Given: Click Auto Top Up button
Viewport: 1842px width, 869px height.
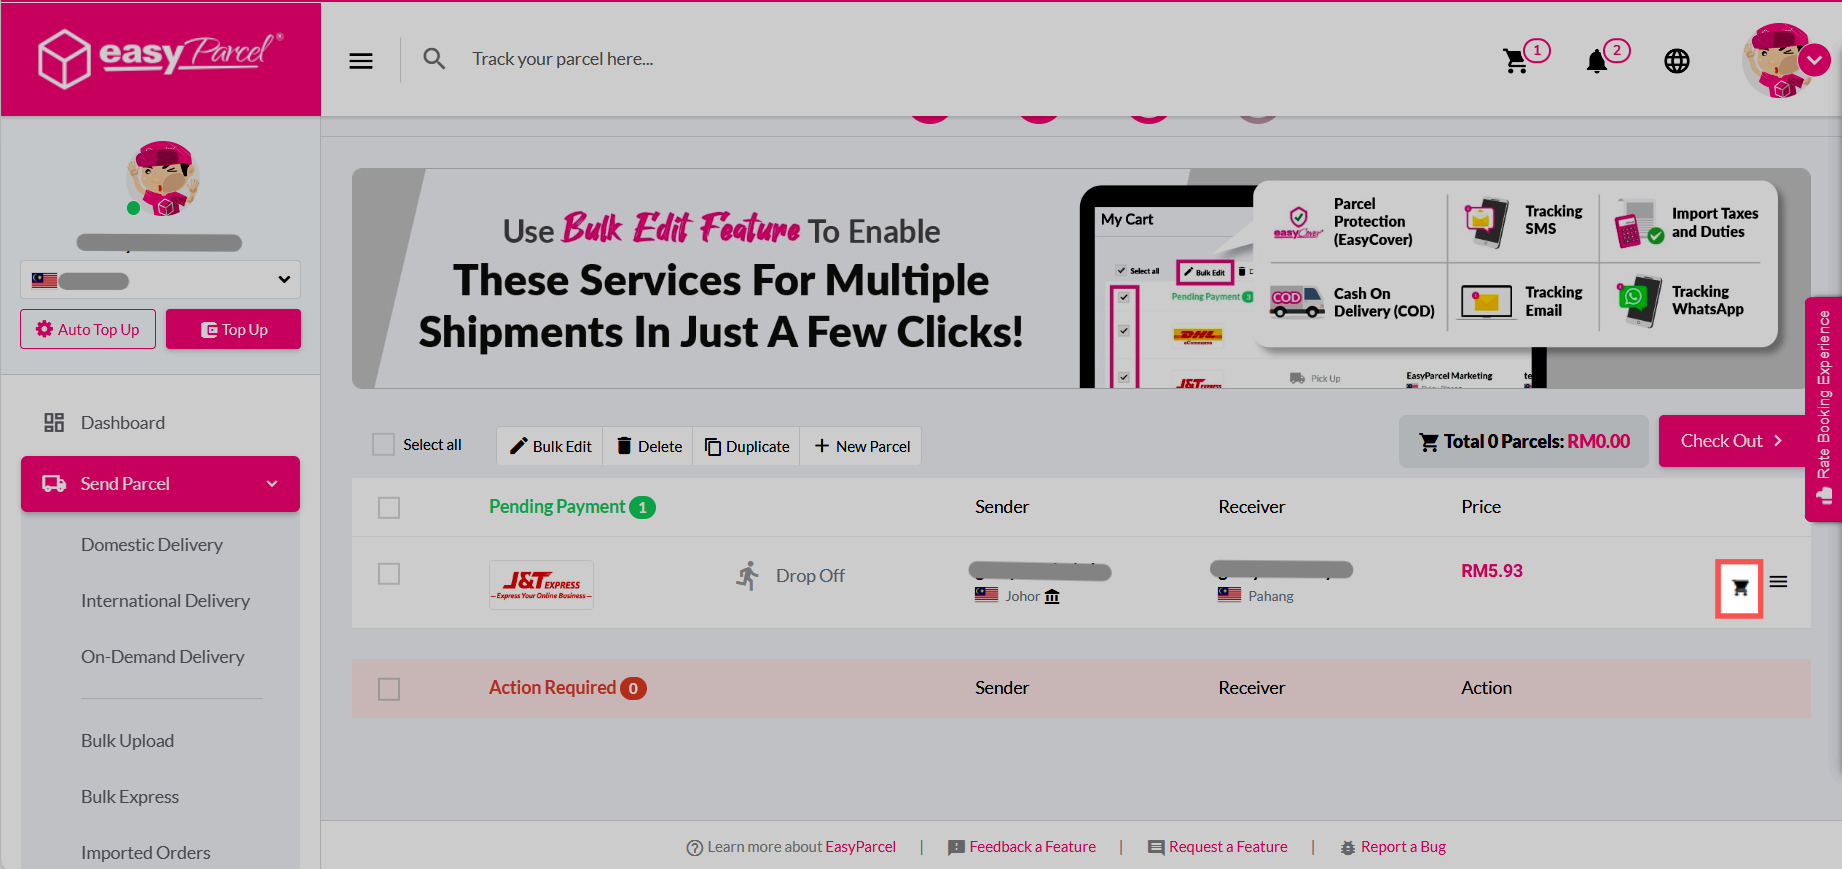Looking at the screenshot, I should [88, 329].
